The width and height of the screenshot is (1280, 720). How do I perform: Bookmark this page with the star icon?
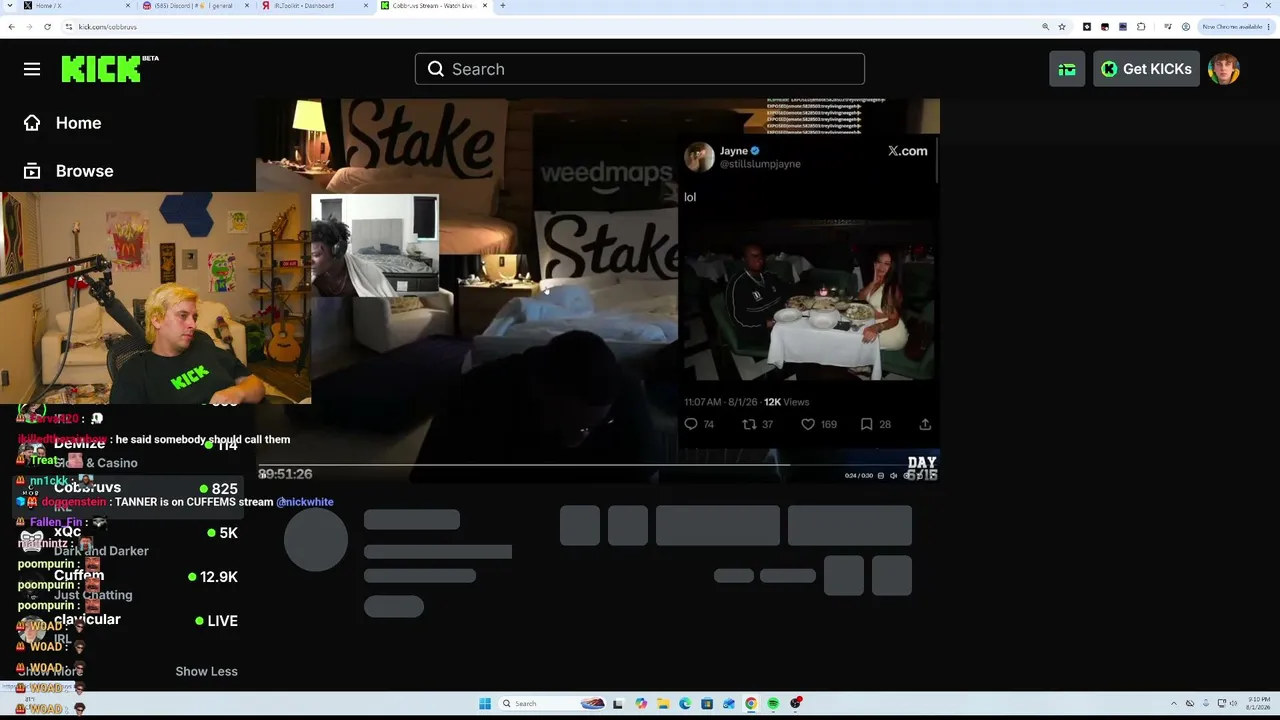(x=1062, y=27)
